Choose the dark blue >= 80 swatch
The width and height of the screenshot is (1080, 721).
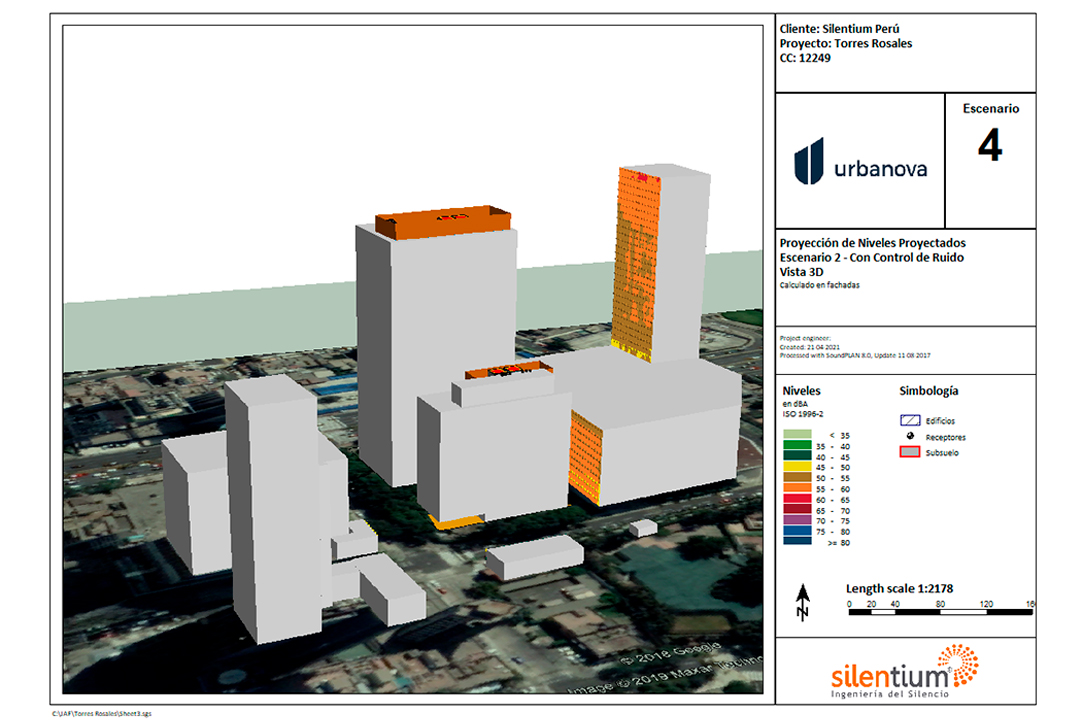click(x=796, y=542)
